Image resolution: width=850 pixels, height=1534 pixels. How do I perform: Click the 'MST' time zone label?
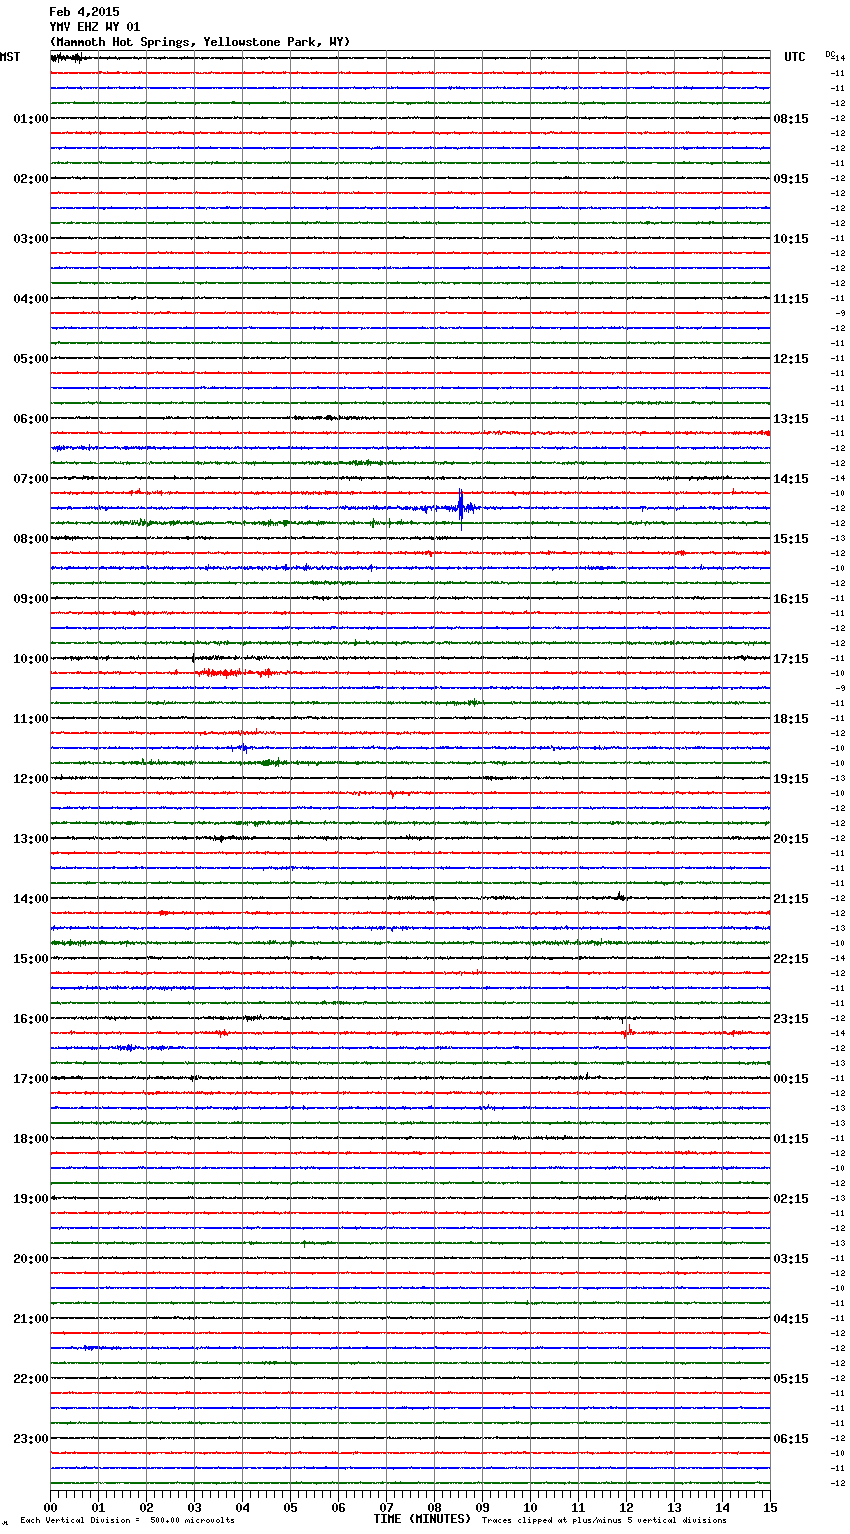pos(10,57)
